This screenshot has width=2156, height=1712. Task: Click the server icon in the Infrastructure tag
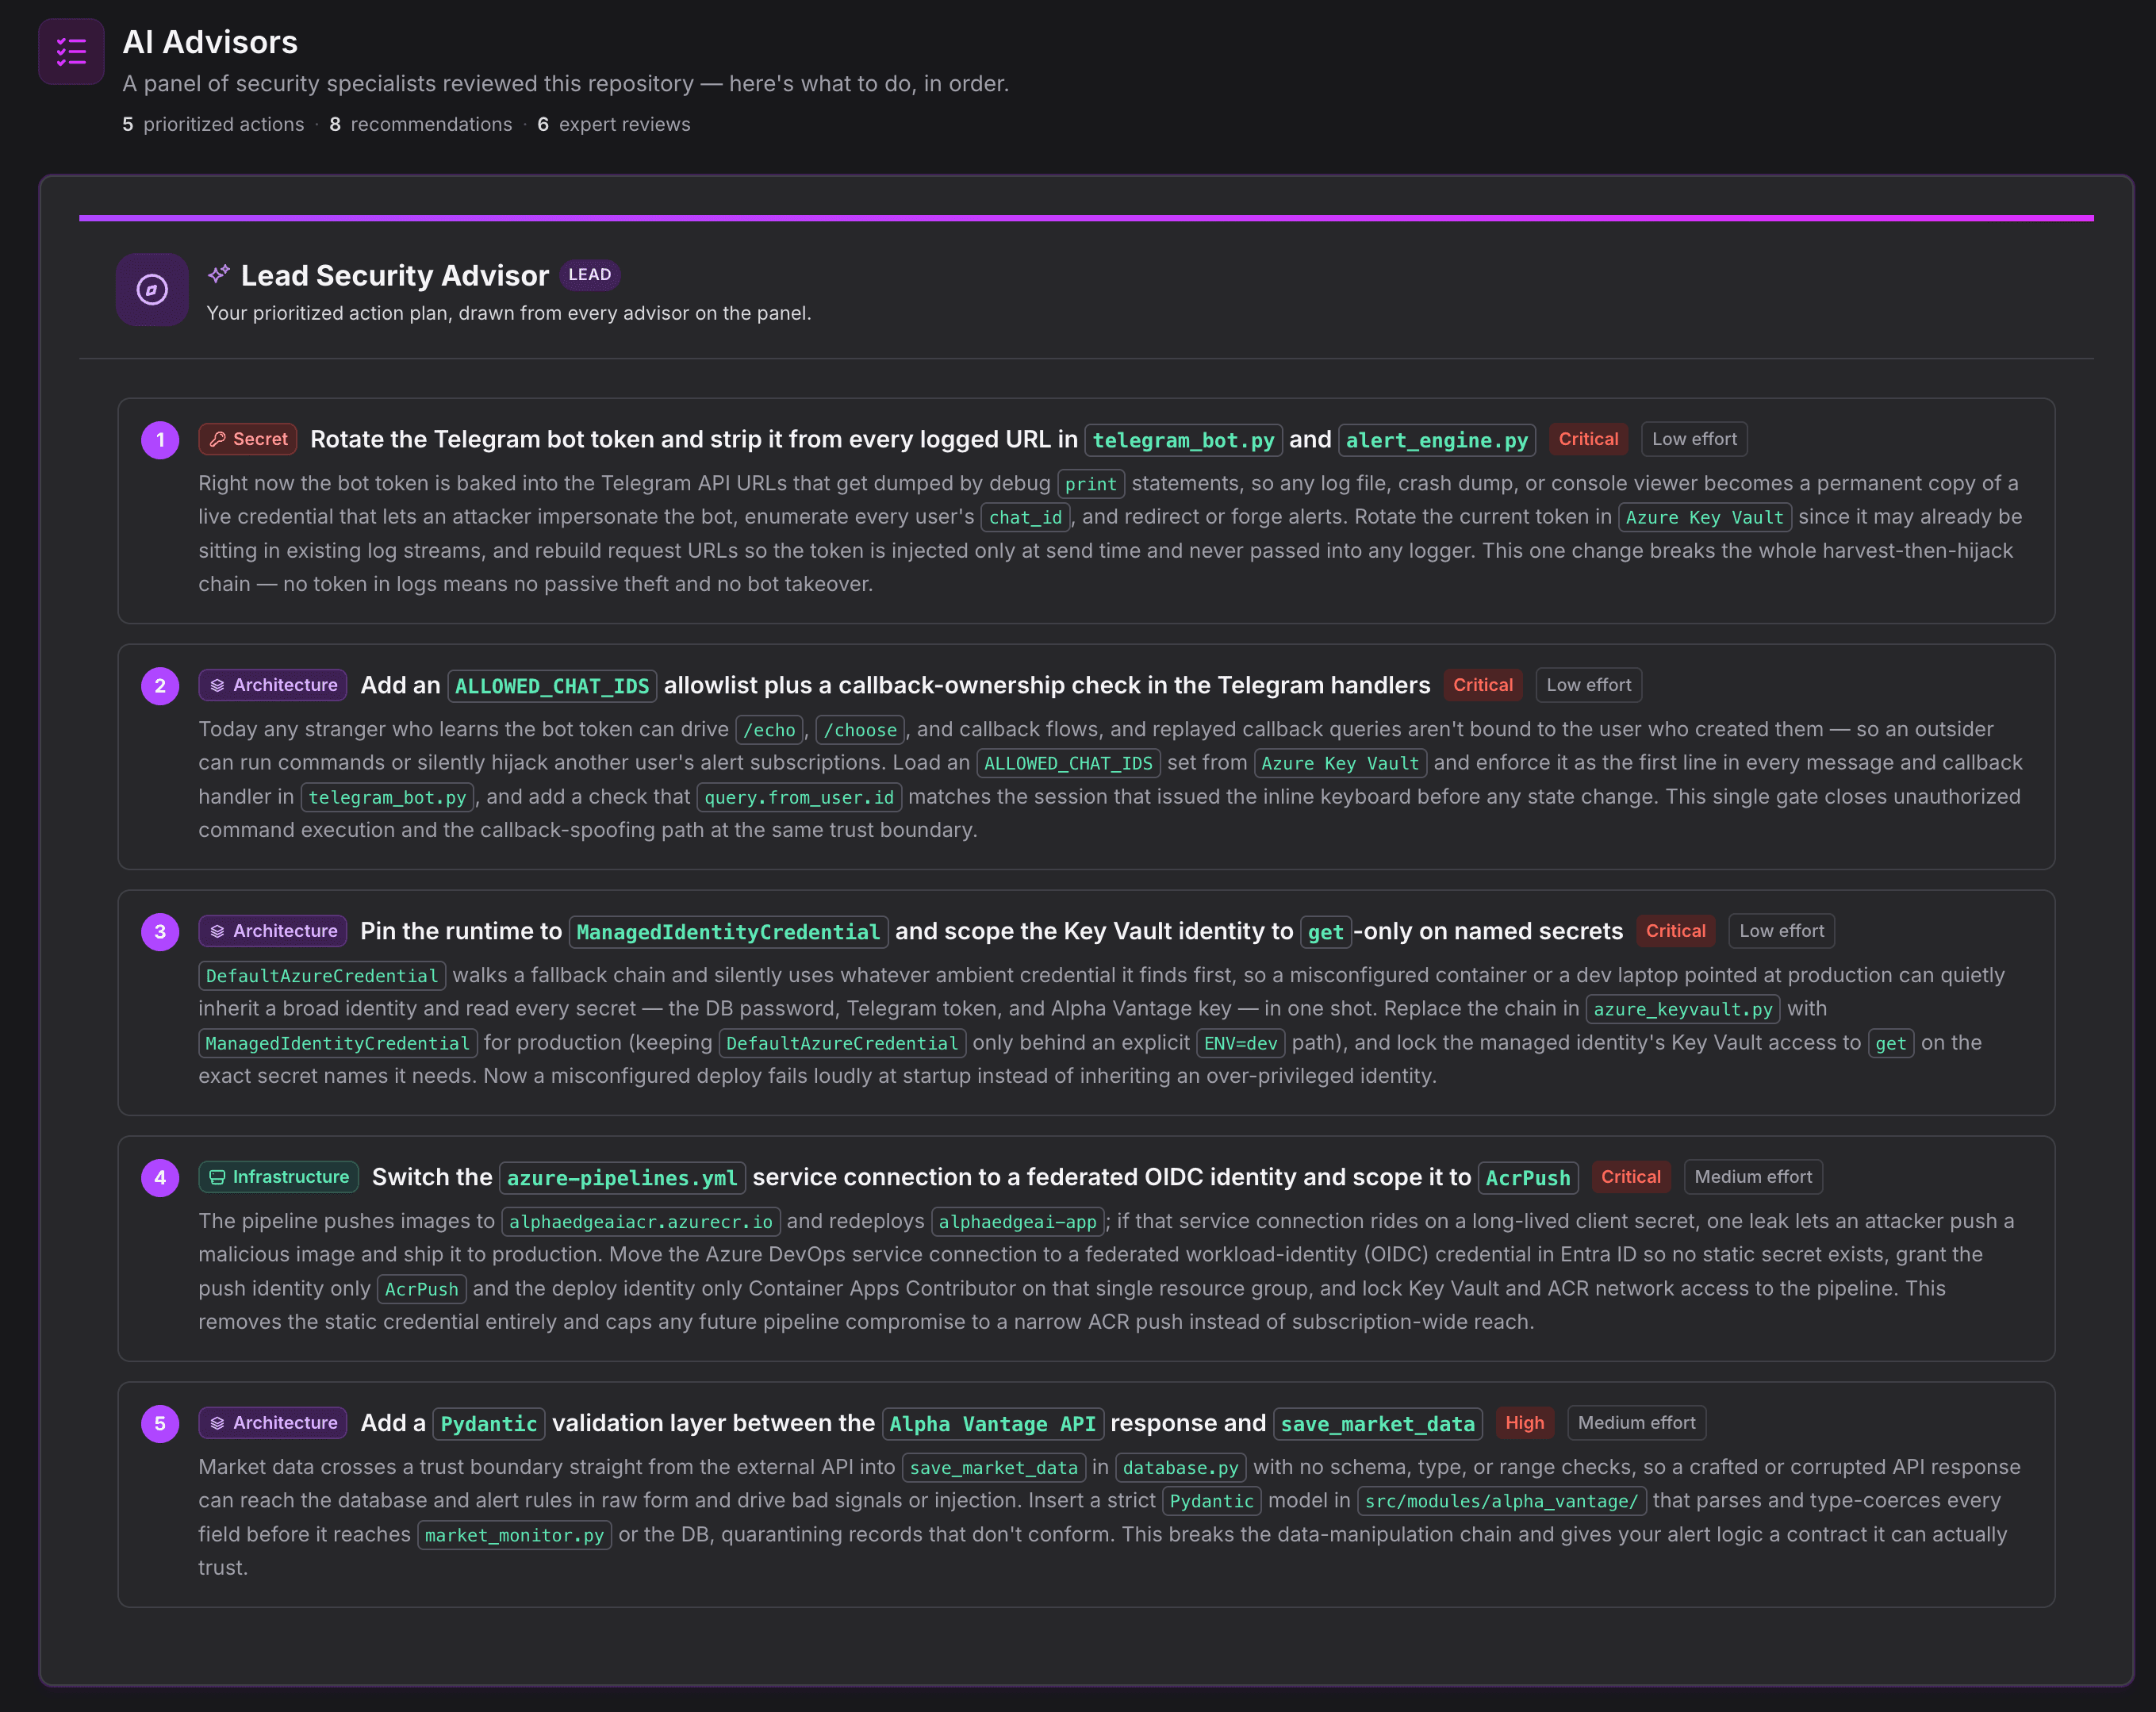click(x=218, y=1177)
